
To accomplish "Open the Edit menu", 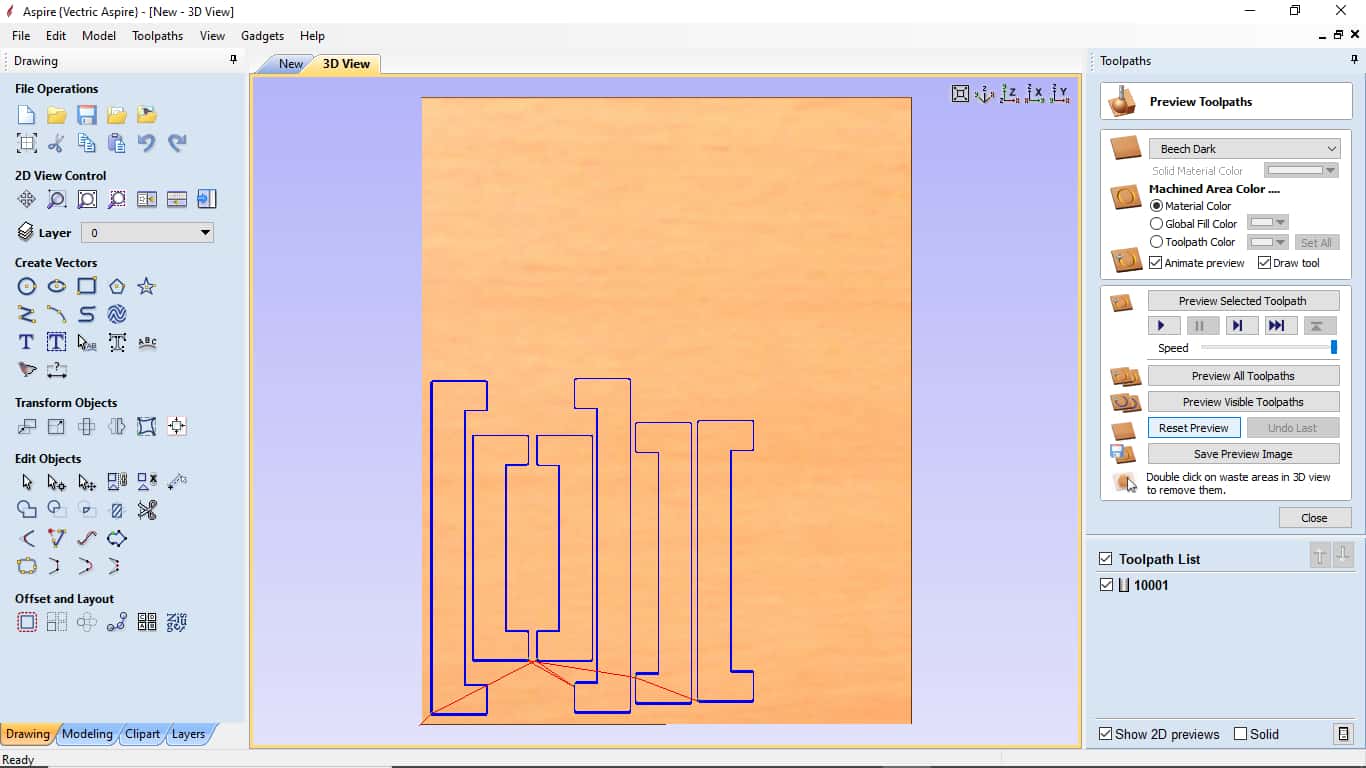I will (56, 36).
